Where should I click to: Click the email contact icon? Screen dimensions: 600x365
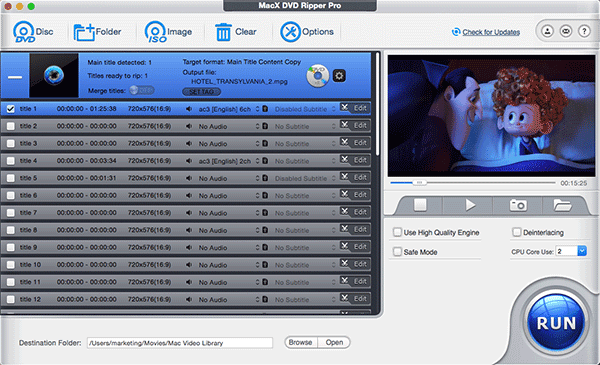coord(566,31)
